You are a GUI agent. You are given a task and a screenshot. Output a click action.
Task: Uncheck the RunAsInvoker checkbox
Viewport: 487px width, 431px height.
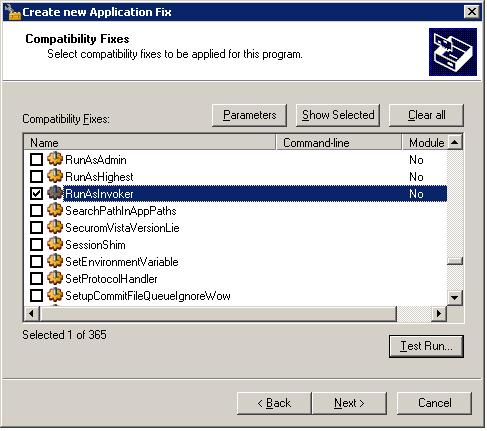36,193
